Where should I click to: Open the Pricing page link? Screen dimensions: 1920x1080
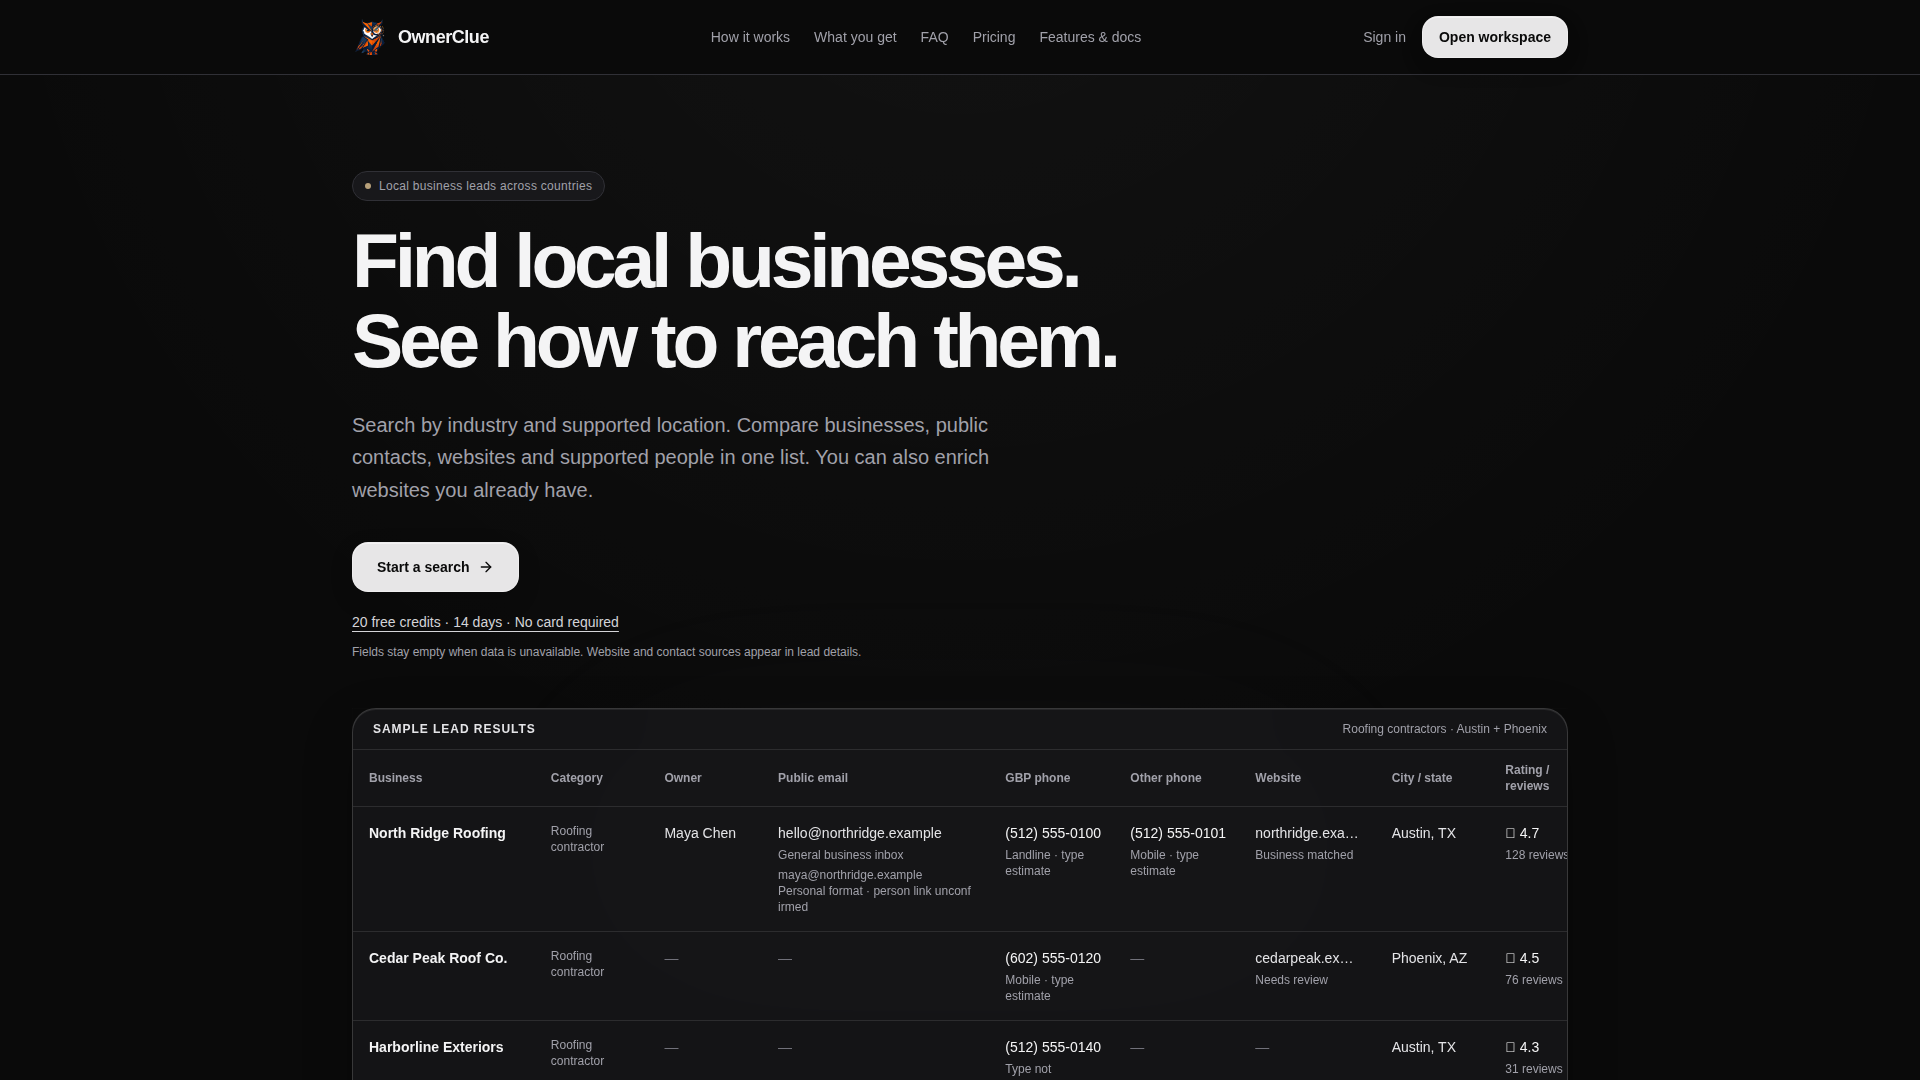coord(994,37)
